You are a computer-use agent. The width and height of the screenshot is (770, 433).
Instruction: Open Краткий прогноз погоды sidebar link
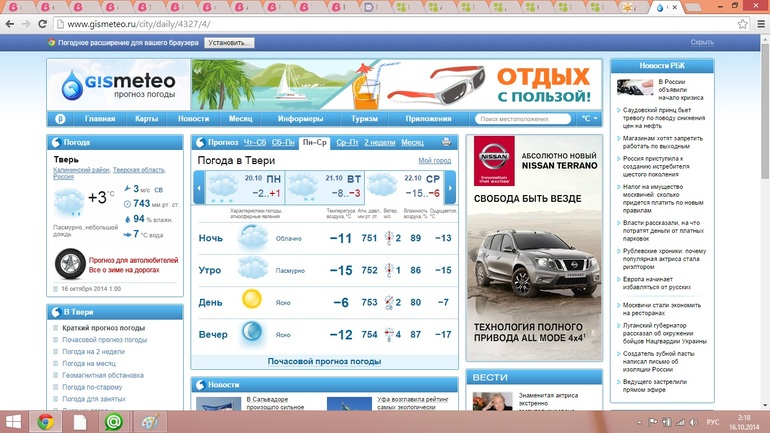pos(104,328)
